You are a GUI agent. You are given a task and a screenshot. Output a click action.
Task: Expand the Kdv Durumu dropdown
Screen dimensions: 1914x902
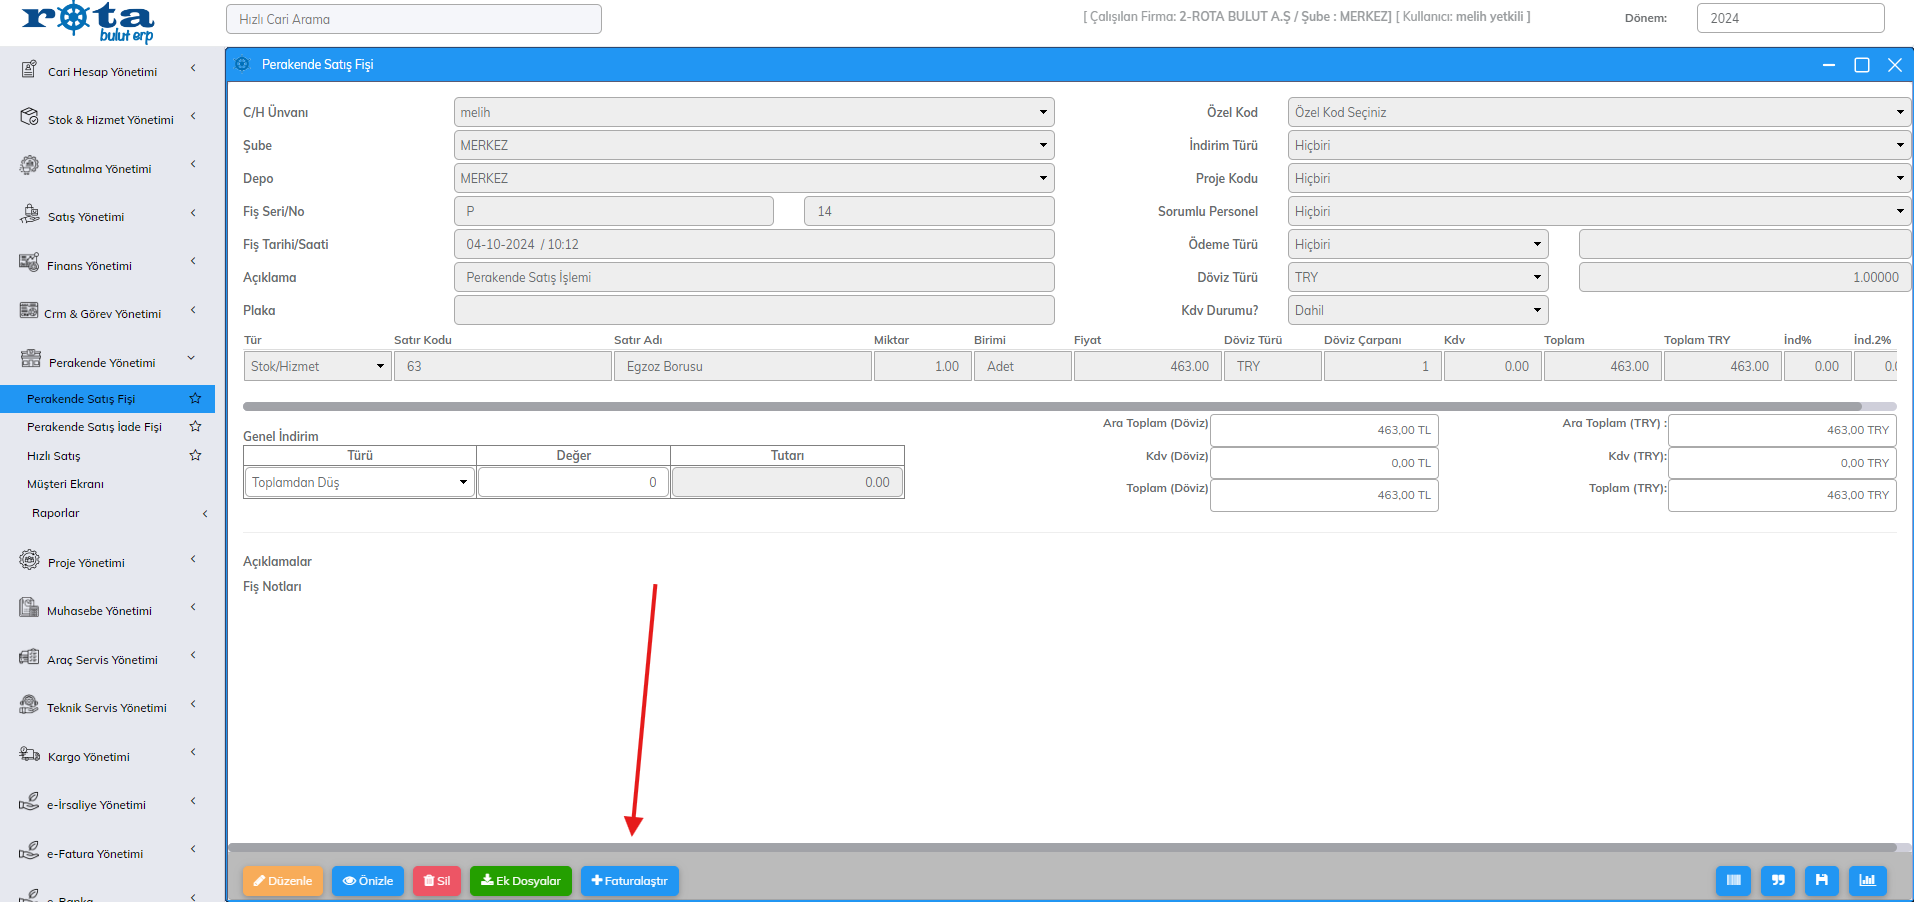[1417, 310]
